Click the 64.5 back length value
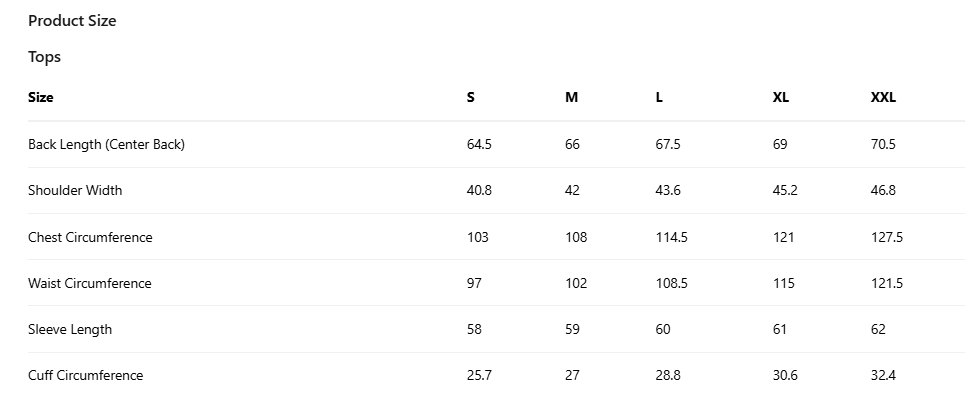This screenshot has height=404, width=965. click(479, 144)
